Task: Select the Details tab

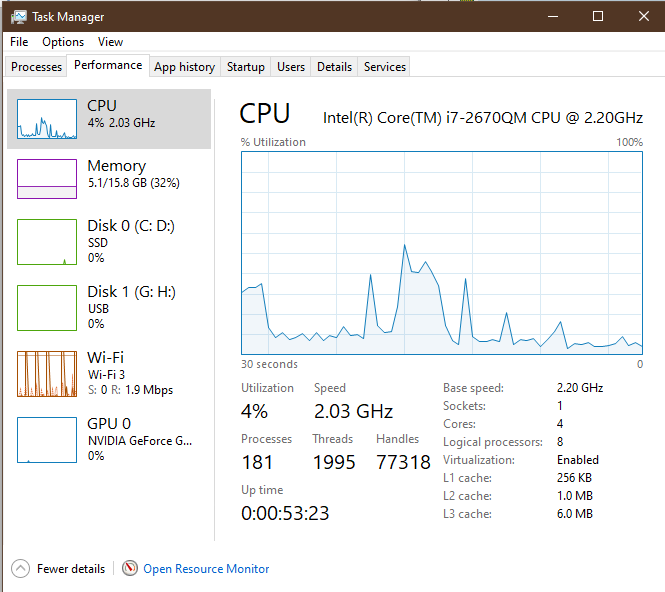Action: coord(334,67)
